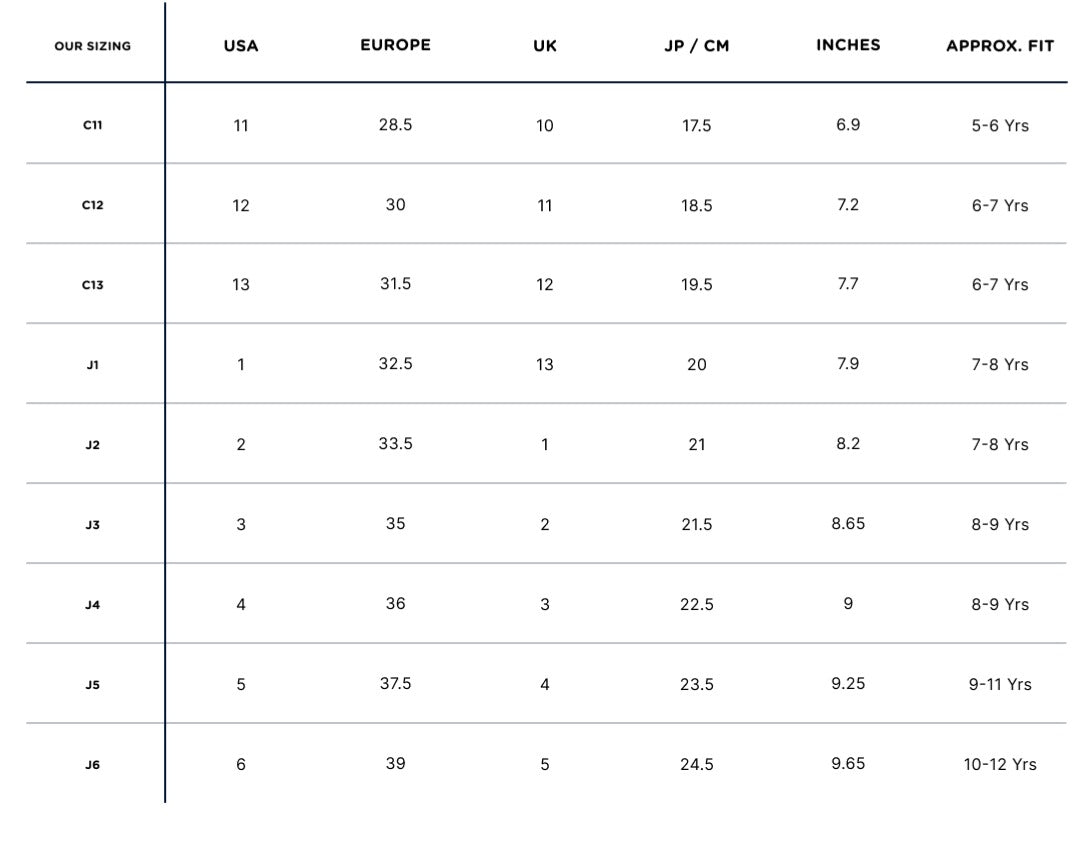Viewport: 1084px width, 842px height.
Task: Select the JP / CM column header
Action: pyautogui.click(x=696, y=46)
